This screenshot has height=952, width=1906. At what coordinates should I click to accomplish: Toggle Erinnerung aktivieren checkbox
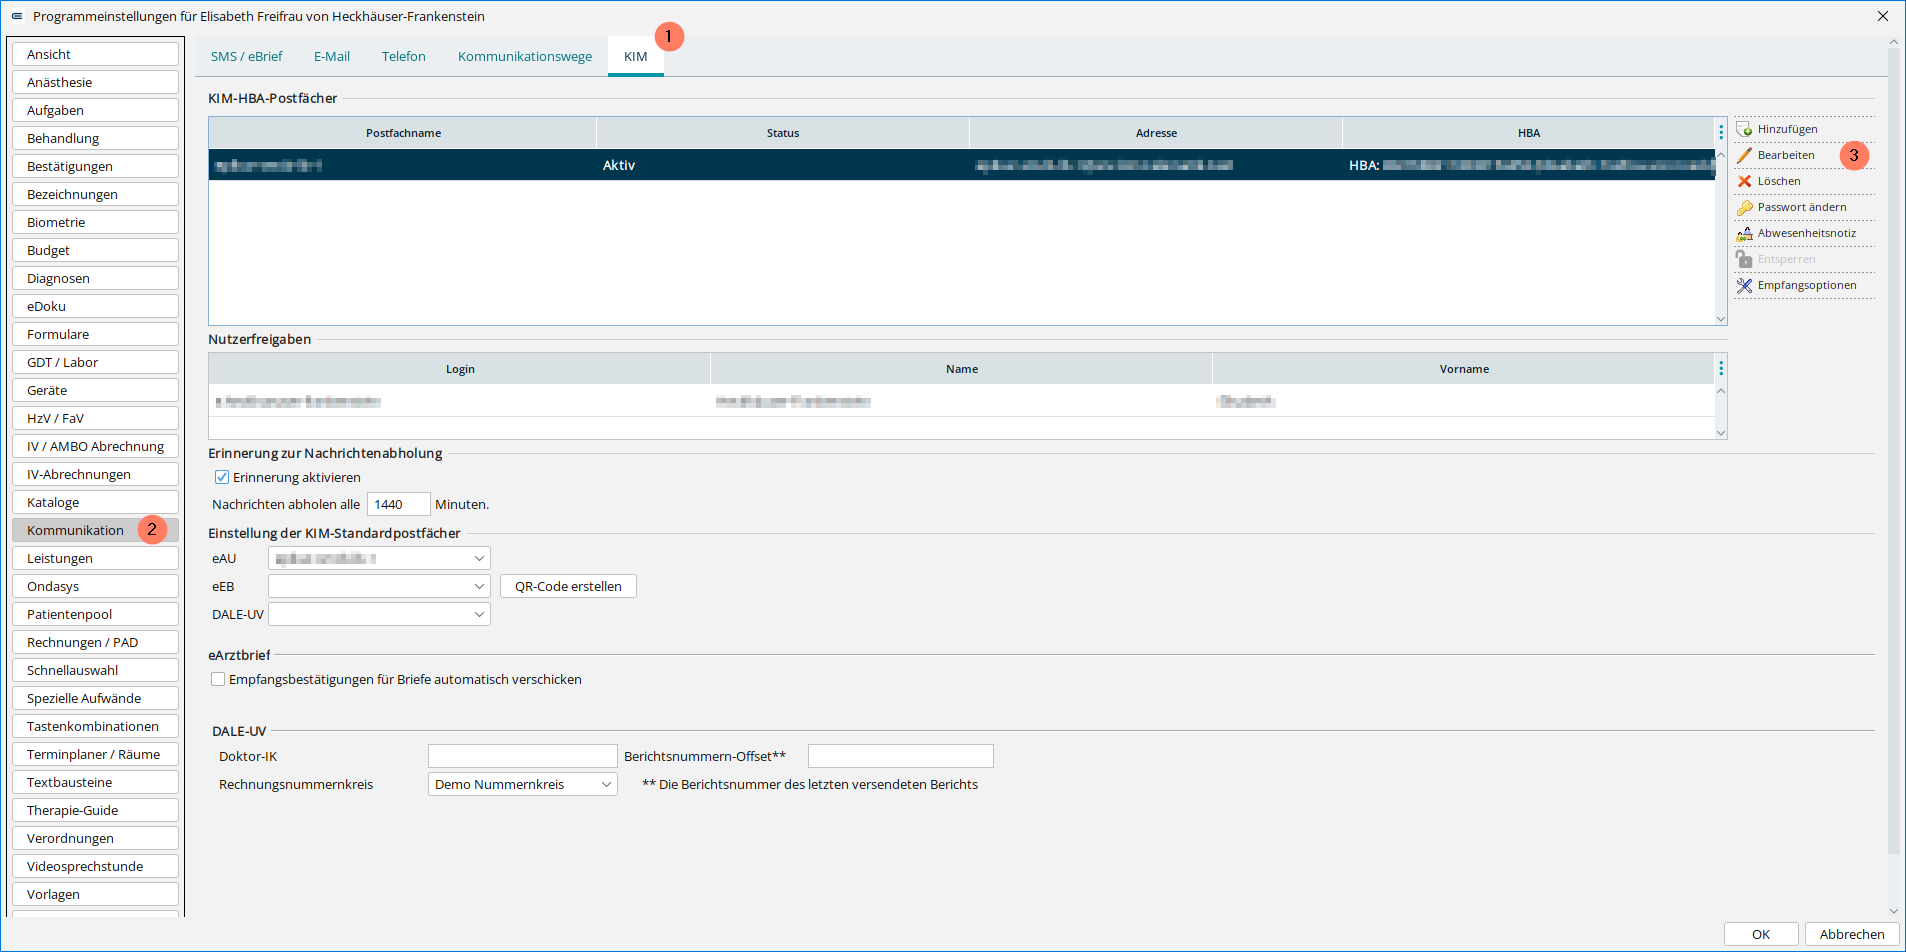pos(222,477)
